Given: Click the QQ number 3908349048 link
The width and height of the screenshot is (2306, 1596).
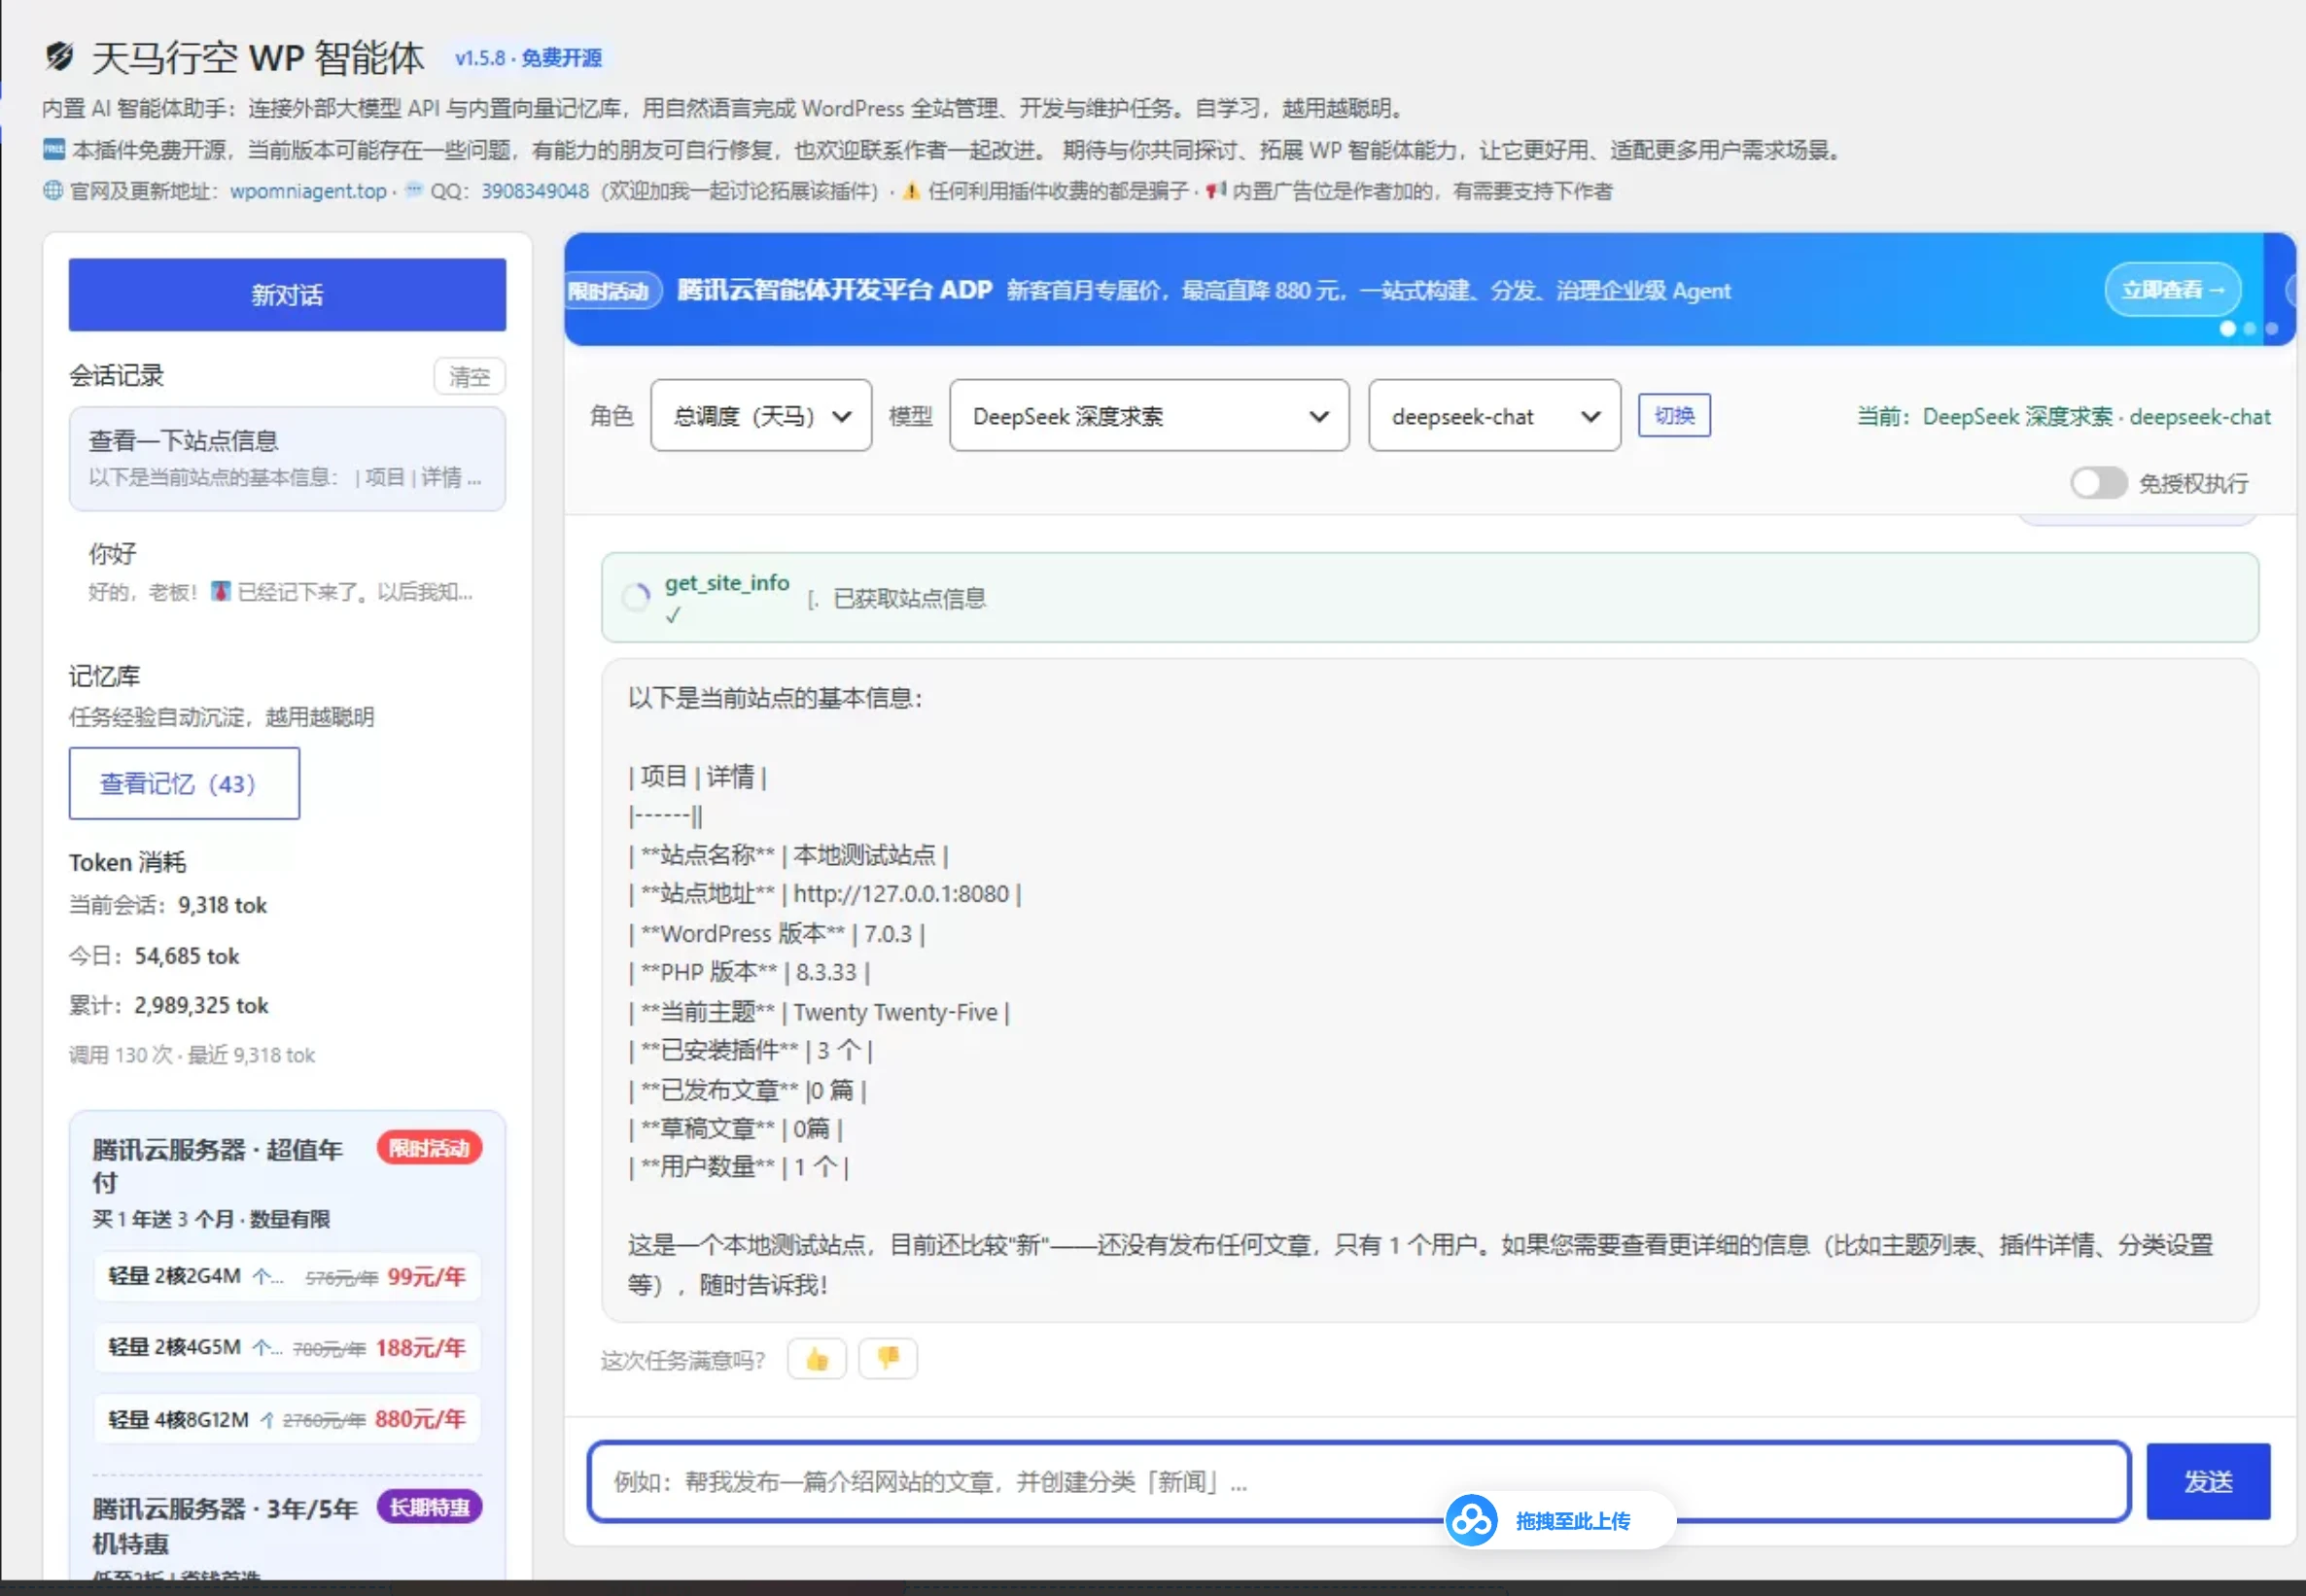Looking at the screenshot, I should (535, 191).
